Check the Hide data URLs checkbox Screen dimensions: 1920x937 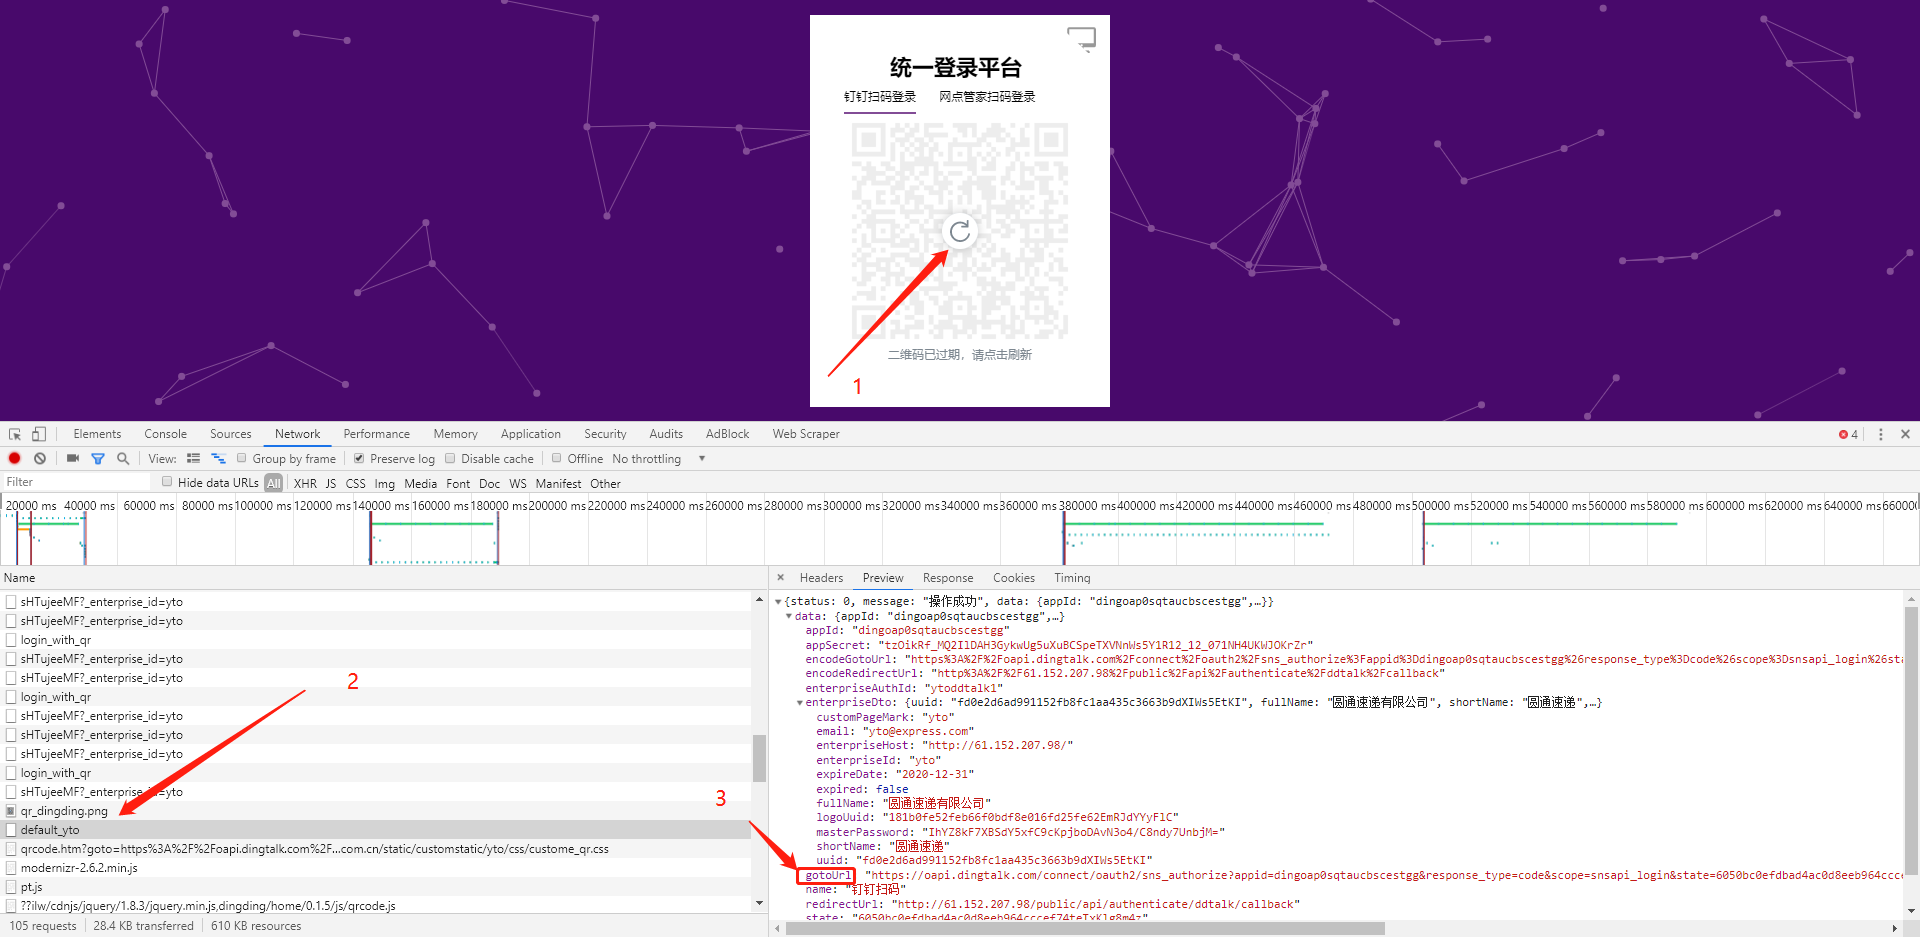click(167, 482)
